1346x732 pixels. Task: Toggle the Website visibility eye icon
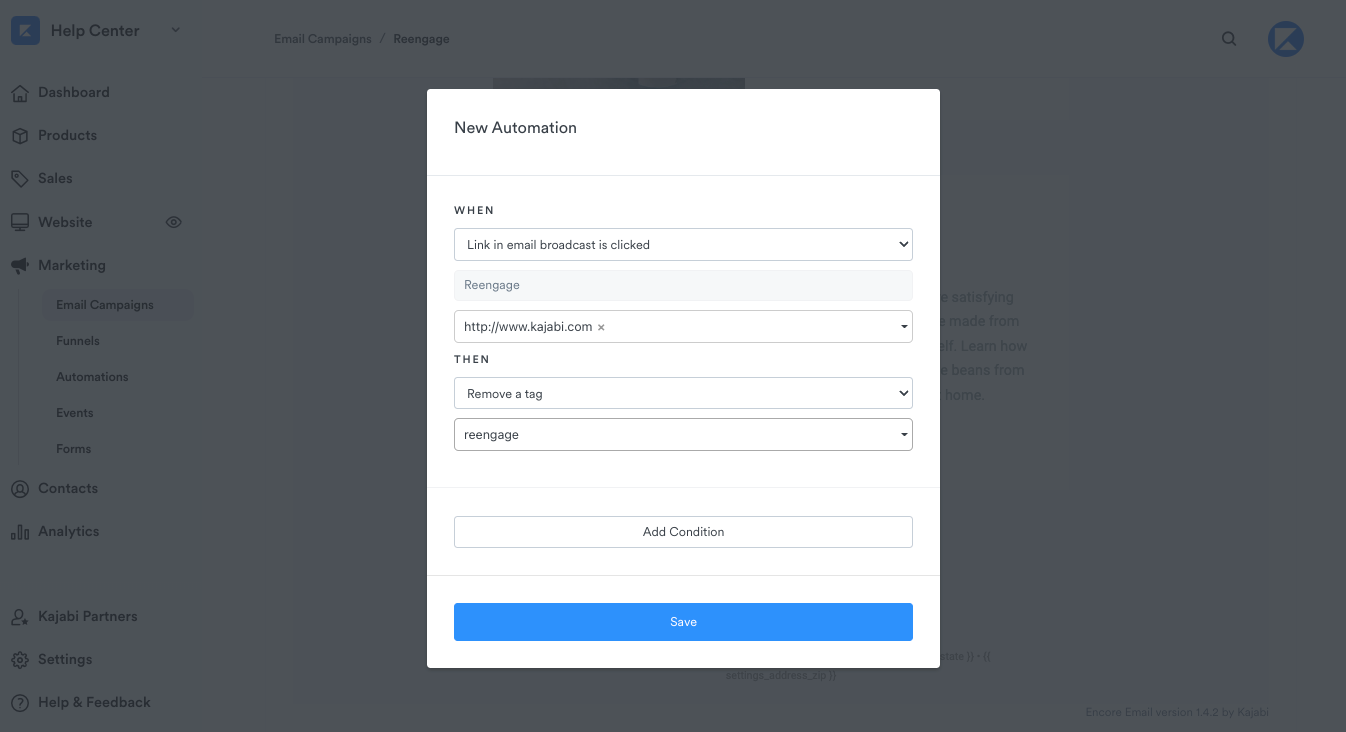[173, 222]
